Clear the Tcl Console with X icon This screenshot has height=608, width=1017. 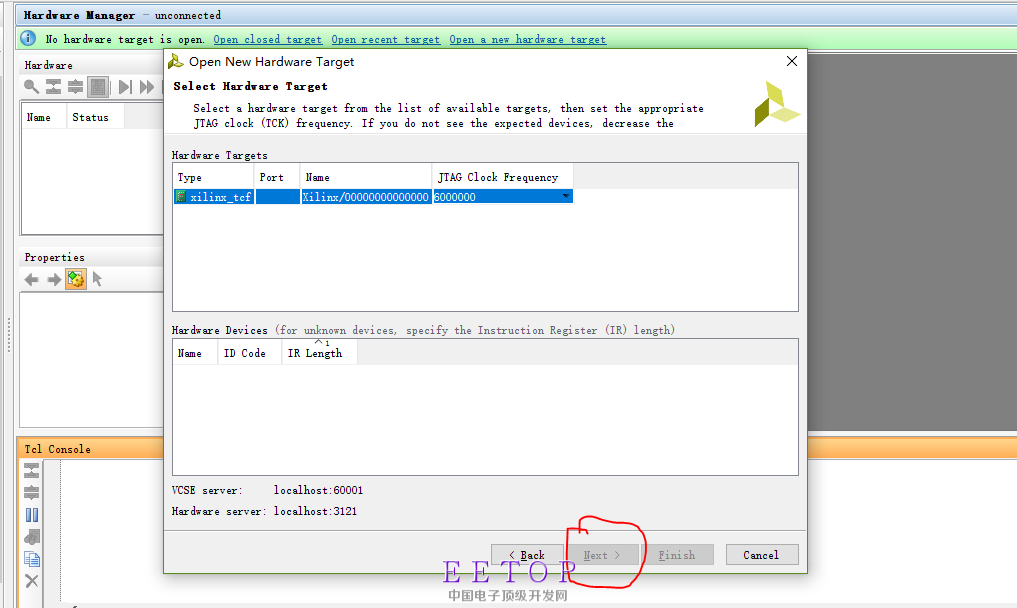pyautogui.click(x=31, y=581)
